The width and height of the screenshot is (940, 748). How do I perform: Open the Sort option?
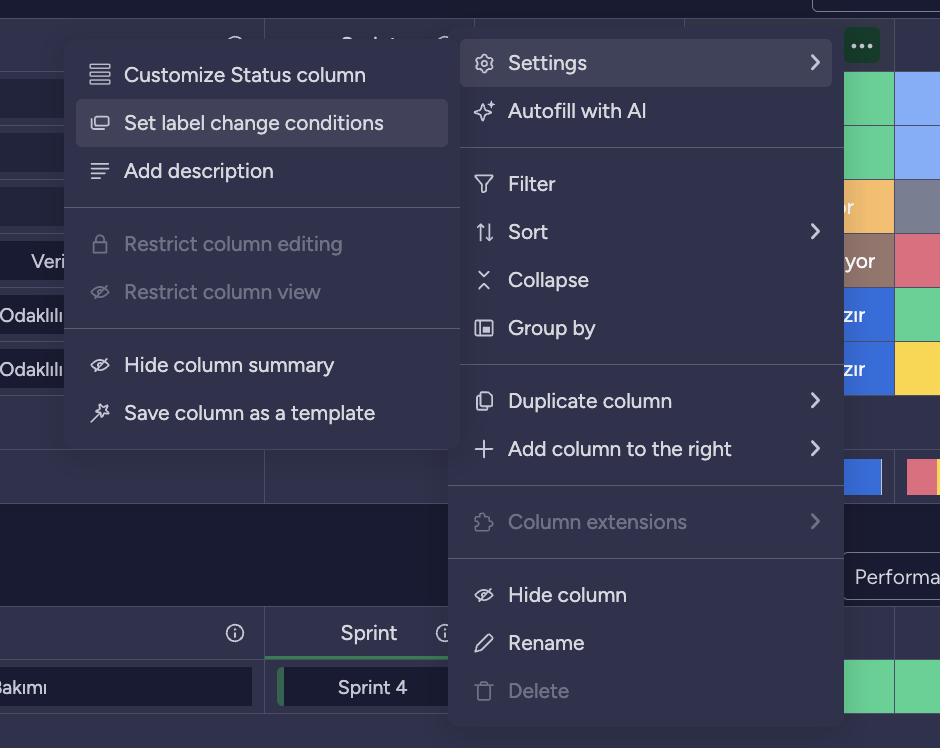(646, 231)
